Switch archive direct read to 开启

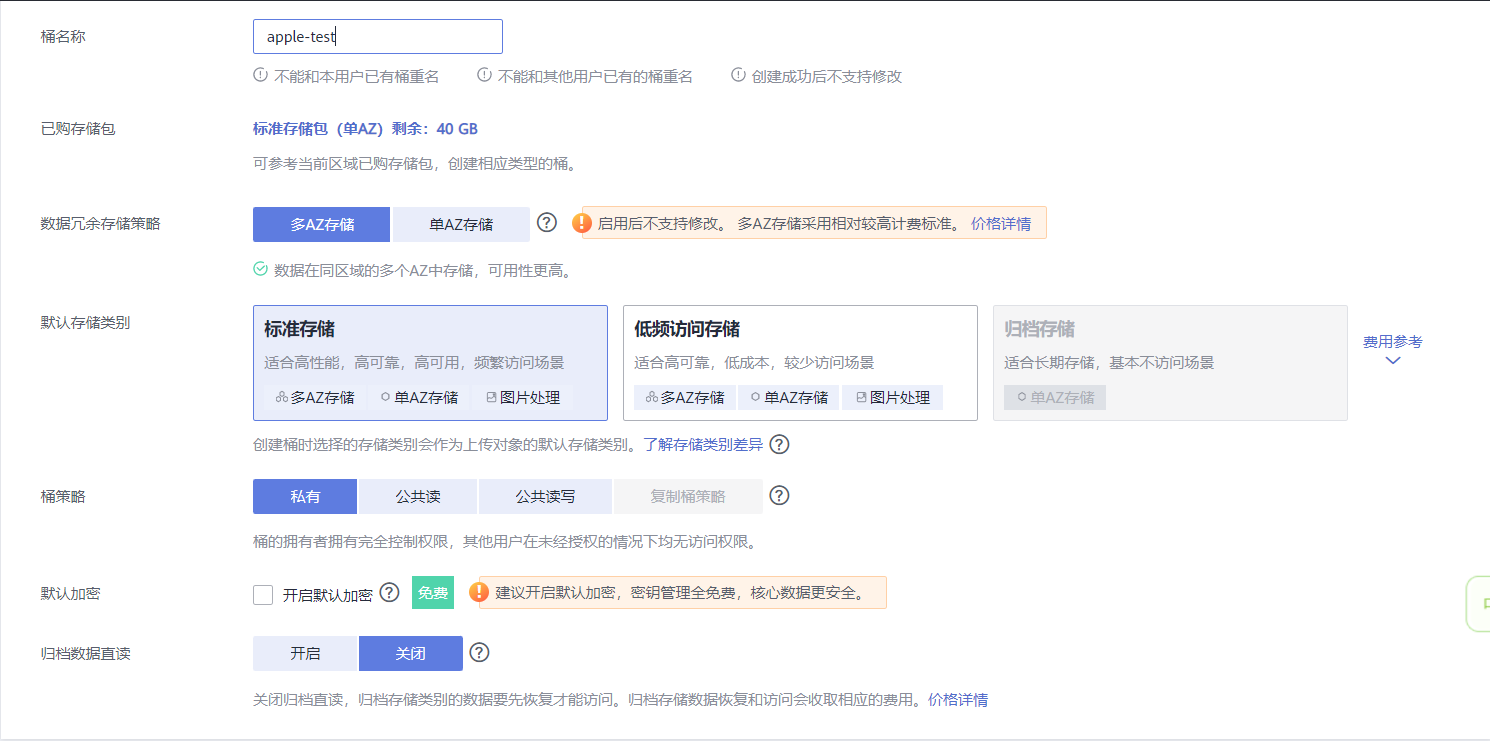tap(304, 653)
